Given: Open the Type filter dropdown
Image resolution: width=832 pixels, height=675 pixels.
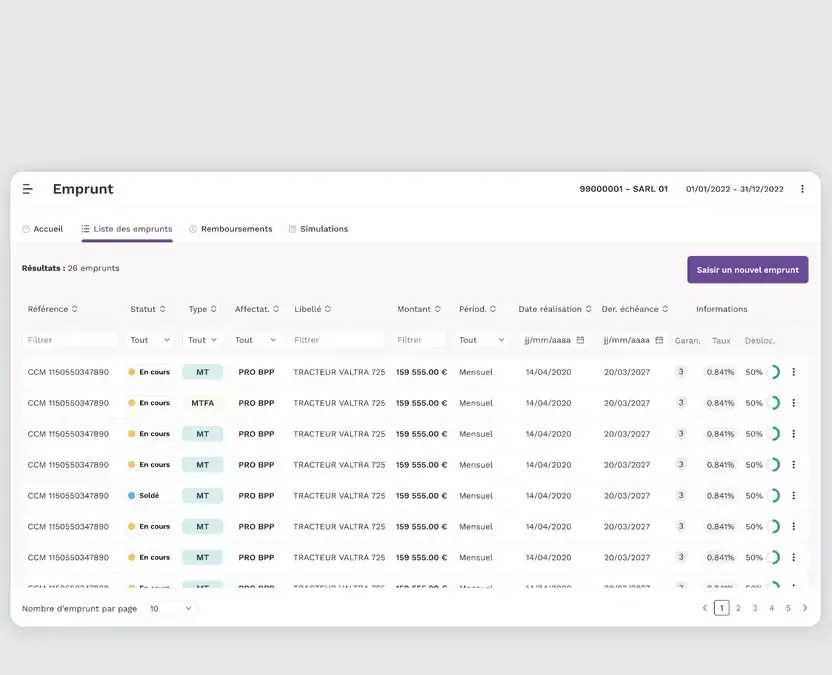Looking at the screenshot, I should pyautogui.click(x=202, y=340).
